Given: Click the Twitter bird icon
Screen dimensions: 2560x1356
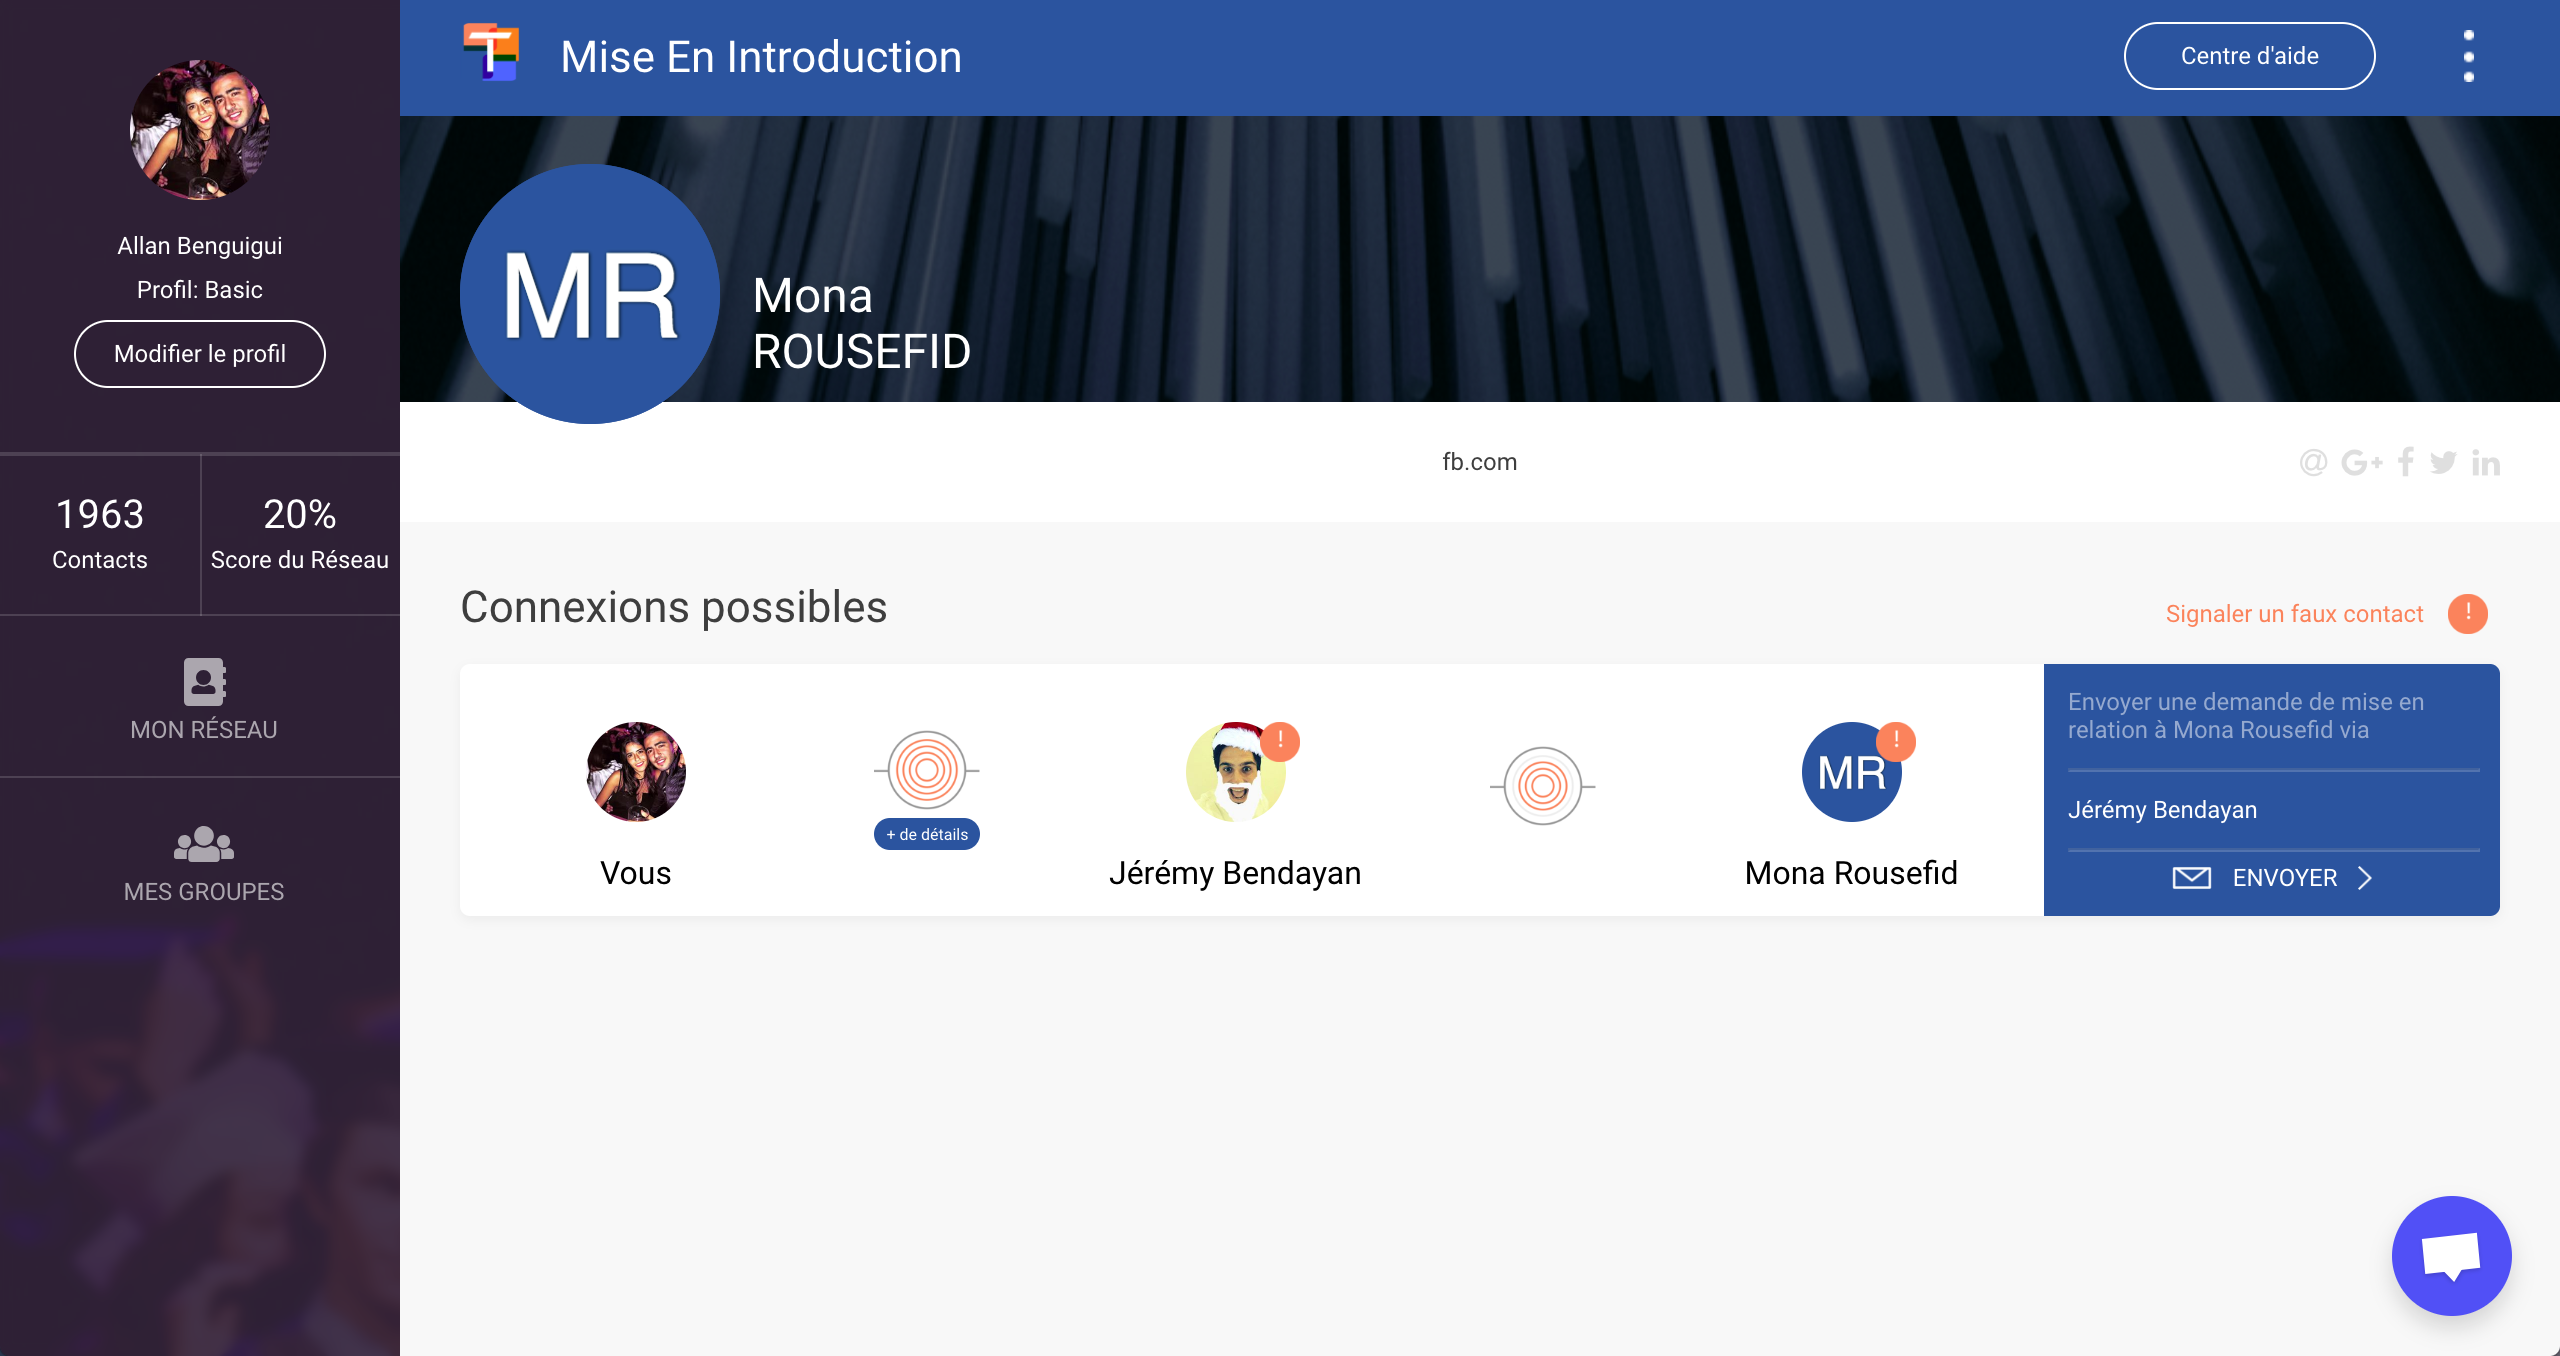Looking at the screenshot, I should pyautogui.click(x=2443, y=462).
